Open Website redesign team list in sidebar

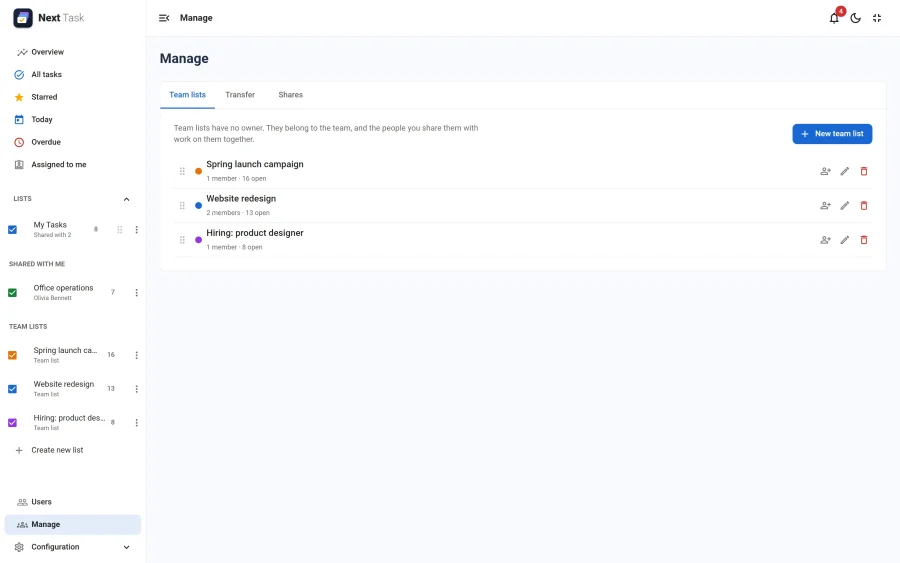(64, 385)
